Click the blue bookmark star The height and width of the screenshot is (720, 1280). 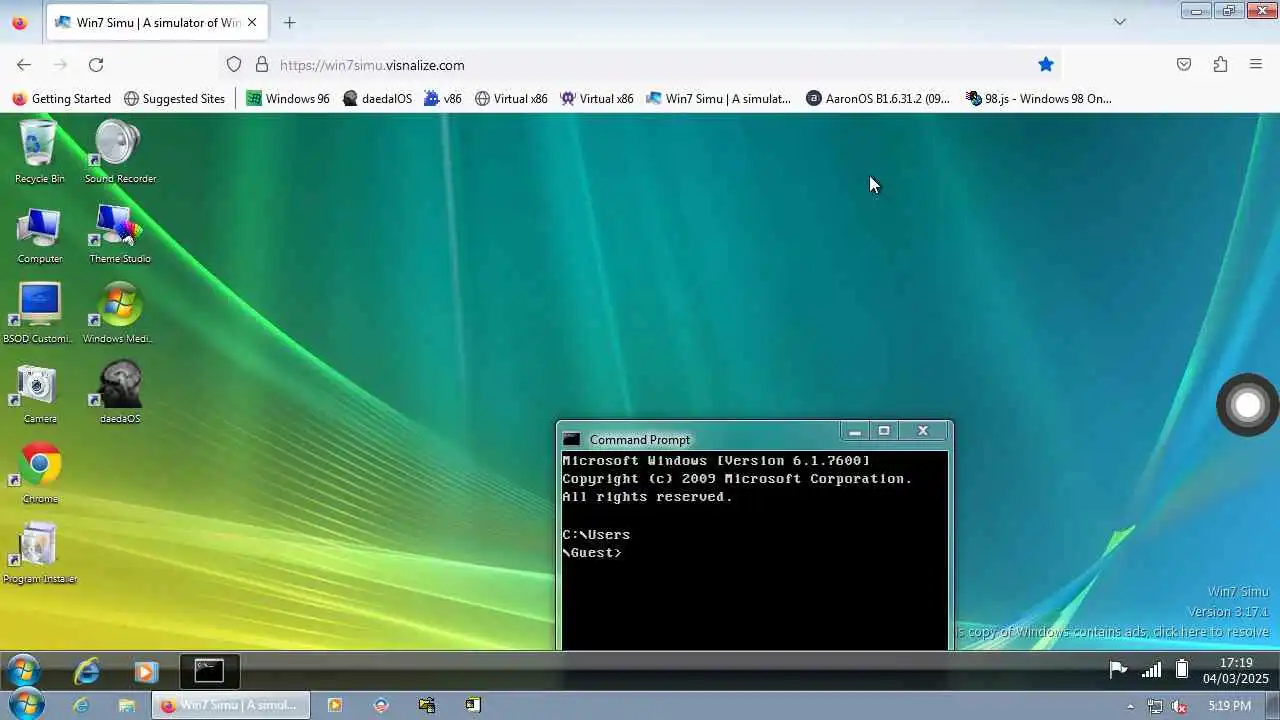[x=1046, y=64]
